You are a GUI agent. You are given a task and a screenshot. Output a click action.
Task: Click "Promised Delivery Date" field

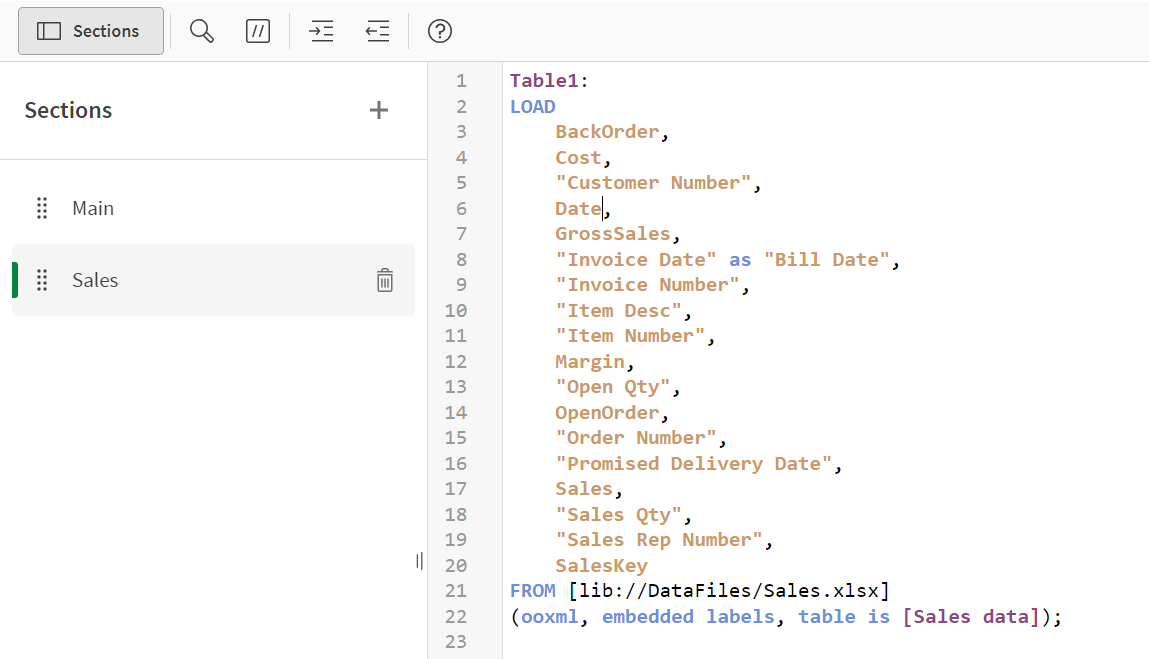pyautogui.click(x=693, y=463)
